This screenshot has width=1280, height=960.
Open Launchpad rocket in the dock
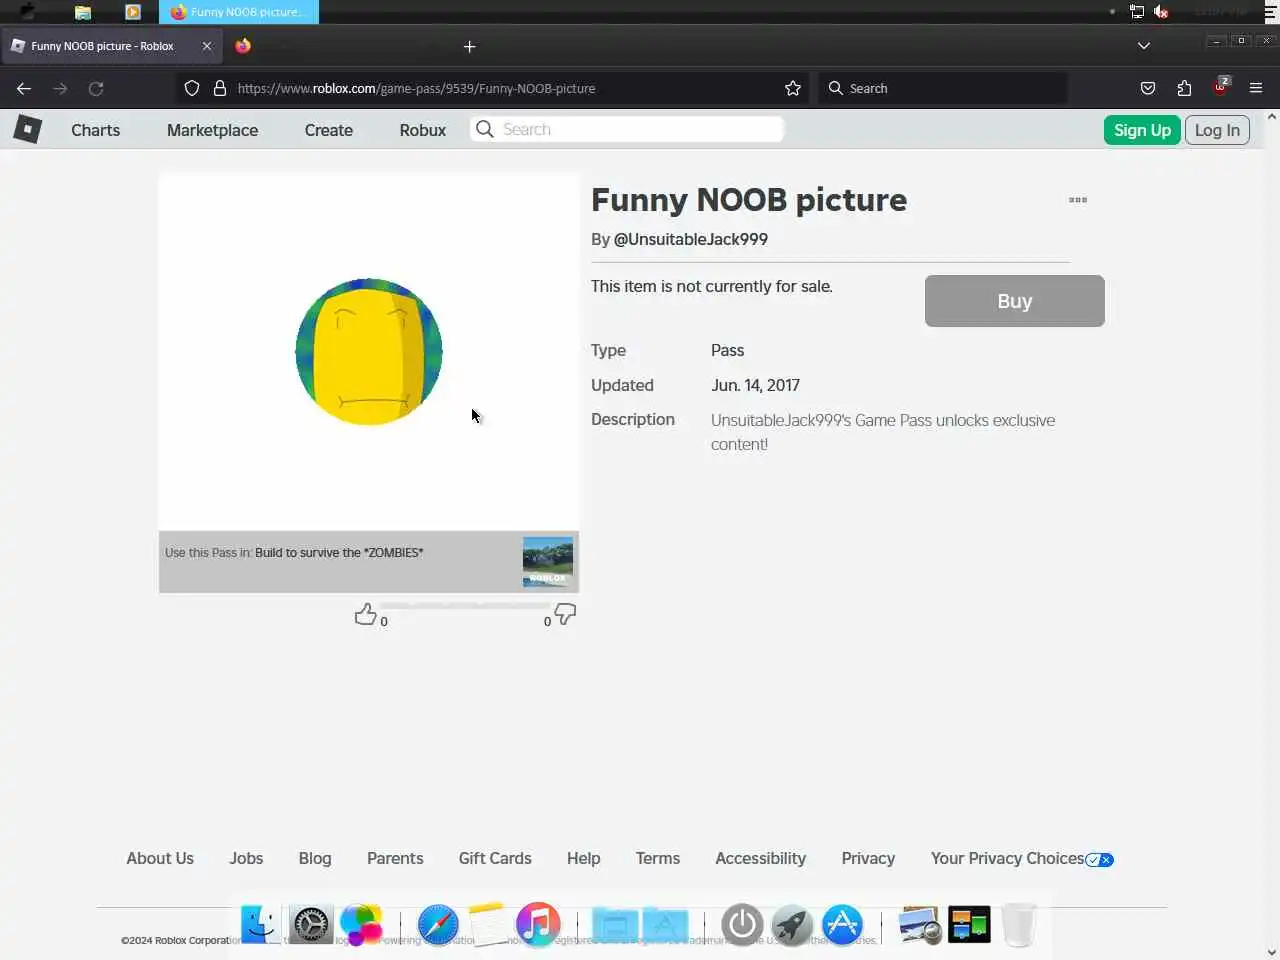pos(792,925)
